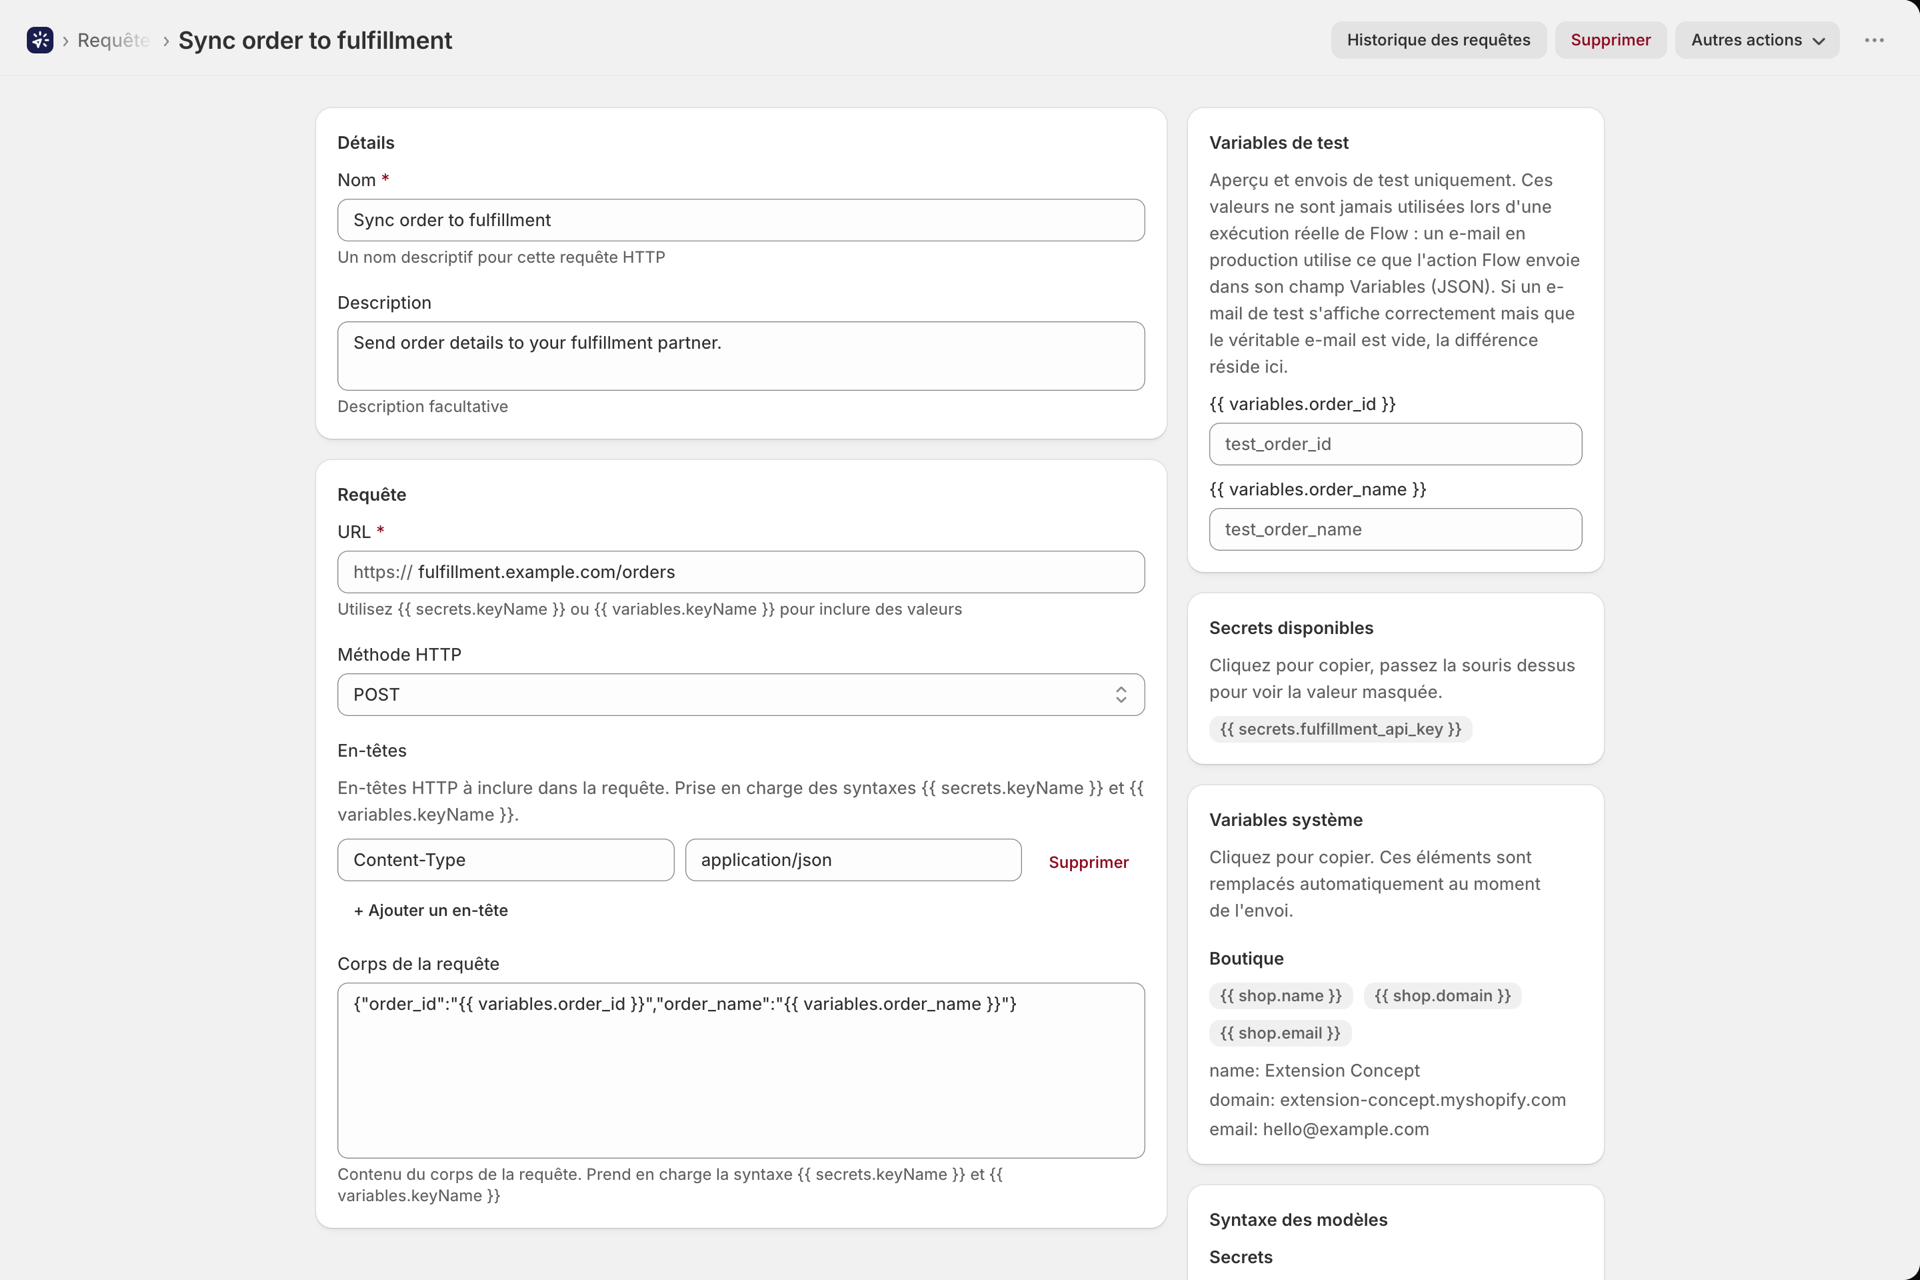The height and width of the screenshot is (1280, 1920).
Task: Click the Corps de la requête body editor
Action: (x=741, y=1070)
